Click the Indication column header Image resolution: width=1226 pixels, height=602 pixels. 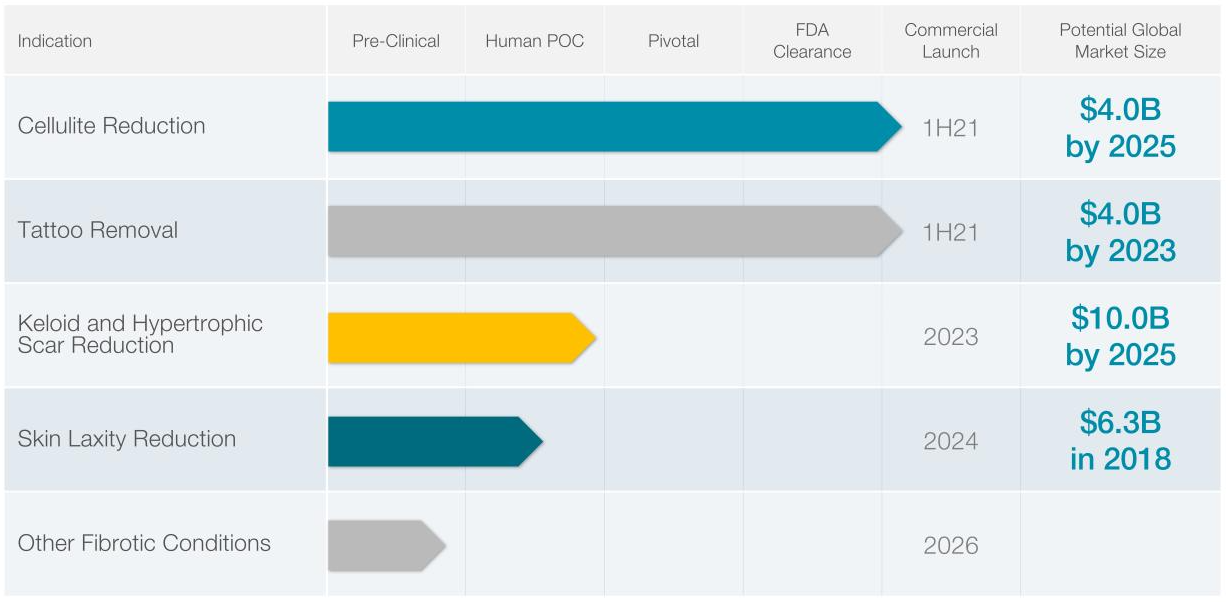click(x=55, y=41)
